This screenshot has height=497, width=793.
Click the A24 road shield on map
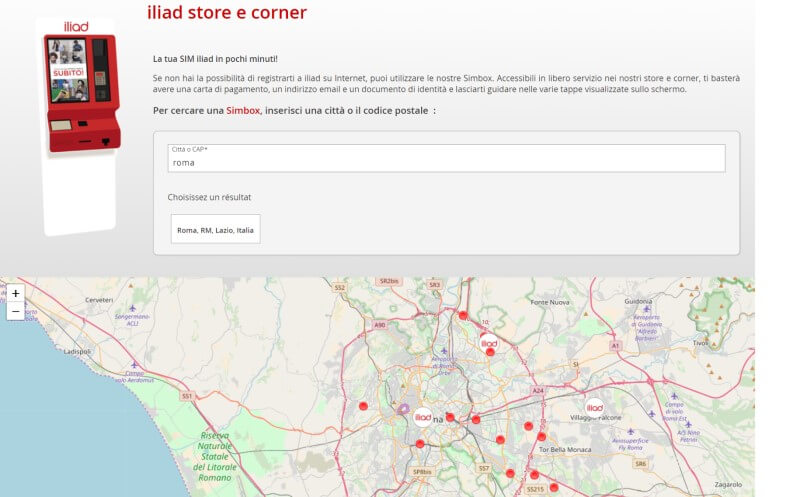click(538, 390)
